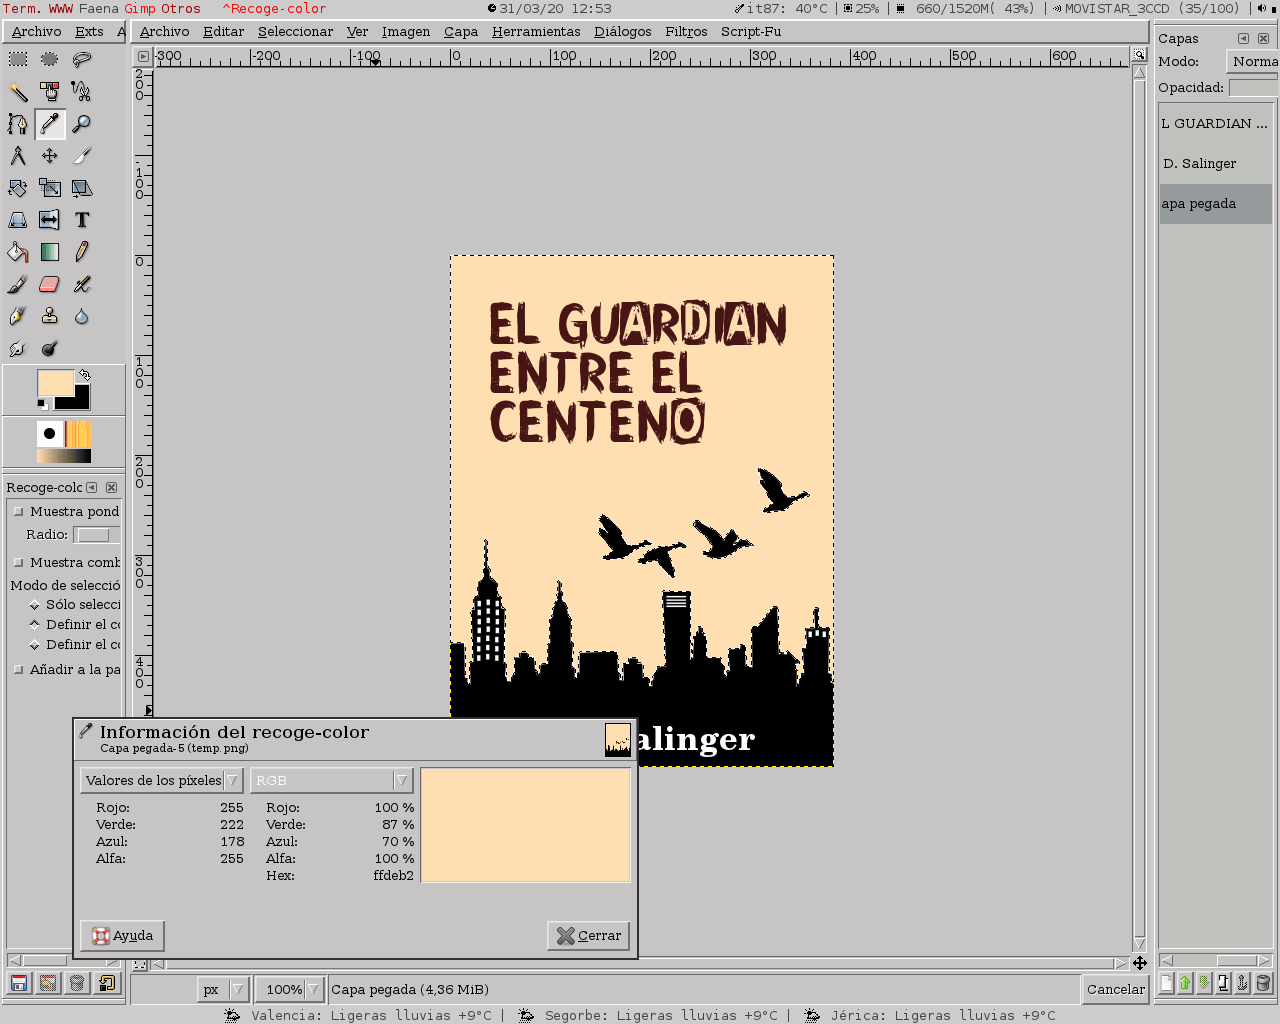Select D. Salinger layer
This screenshot has height=1024, width=1280.
pyautogui.click(x=1216, y=164)
